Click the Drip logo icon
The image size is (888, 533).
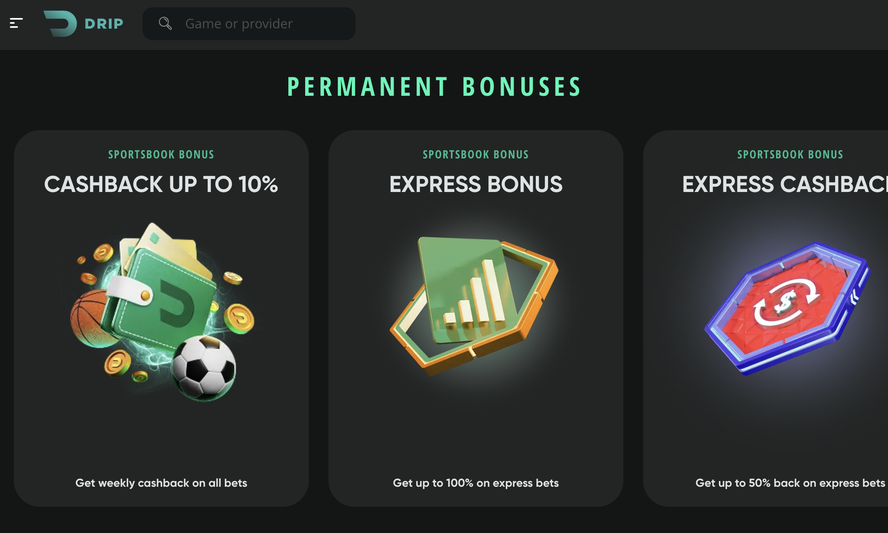pyautogui.click(x=60, y=24)
